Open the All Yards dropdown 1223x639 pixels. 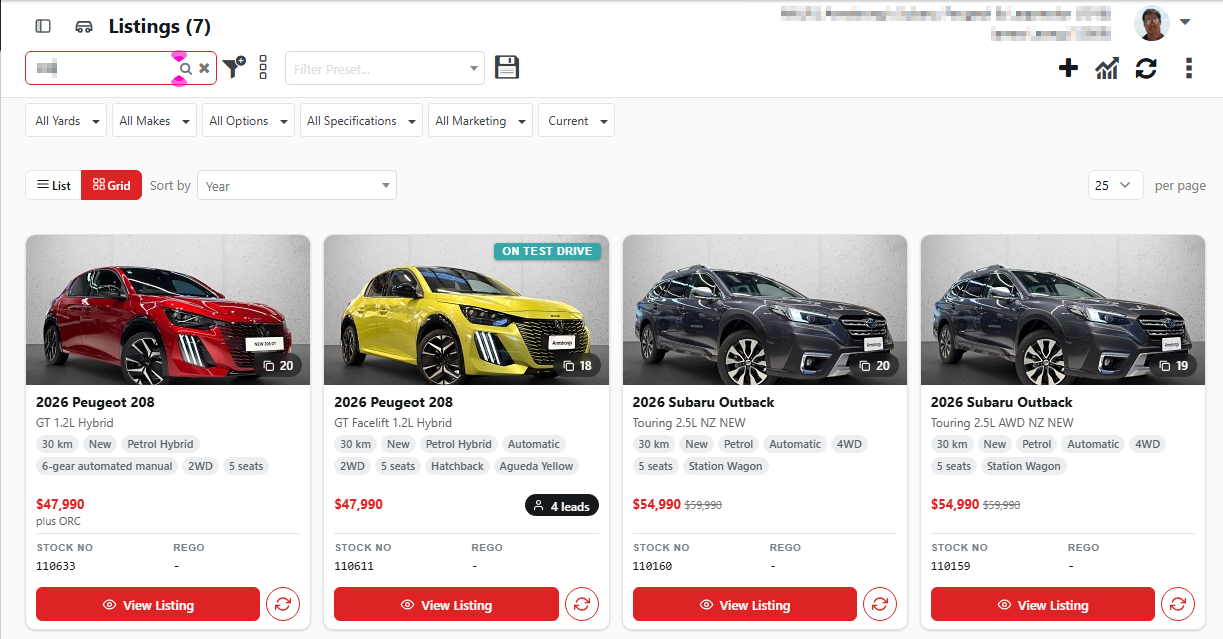(x=66, y=121)
